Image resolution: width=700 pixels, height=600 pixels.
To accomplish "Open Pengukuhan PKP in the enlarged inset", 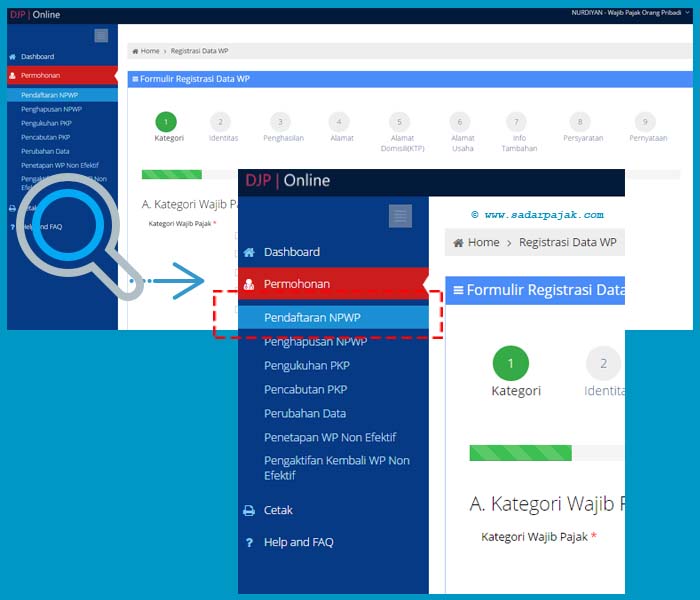I will (307, 366).
